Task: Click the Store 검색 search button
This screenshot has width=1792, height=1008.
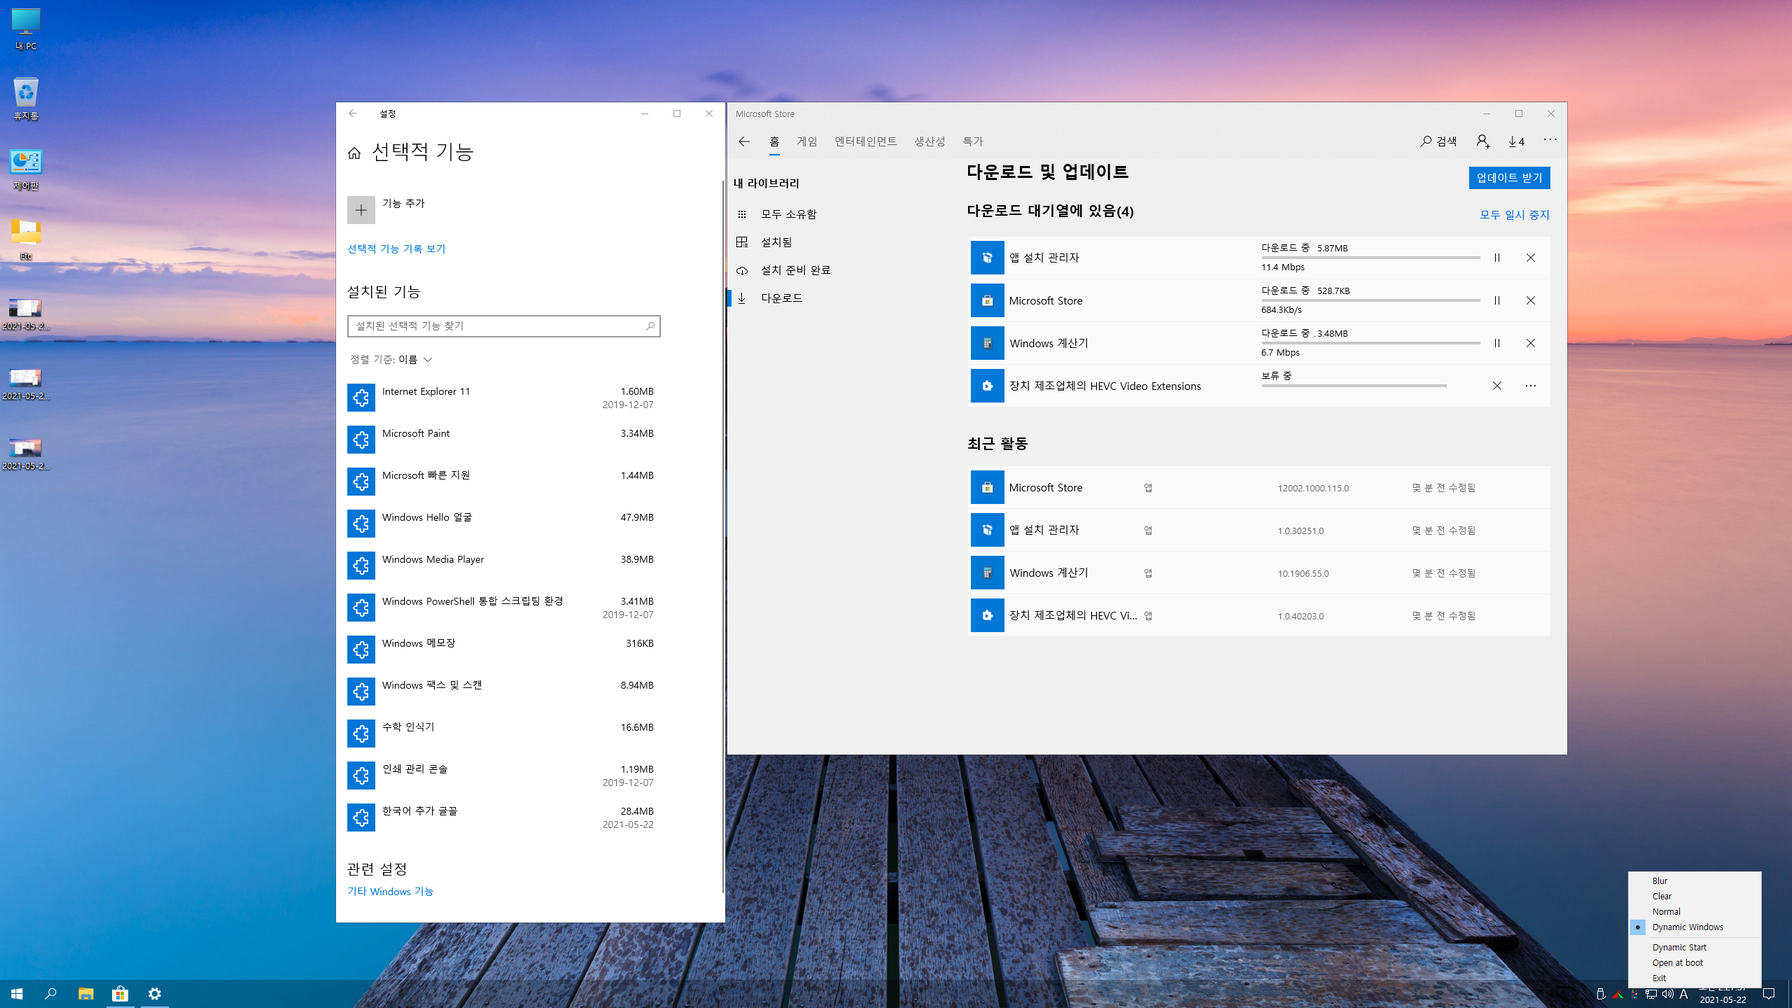Action: pos(1439,141)
